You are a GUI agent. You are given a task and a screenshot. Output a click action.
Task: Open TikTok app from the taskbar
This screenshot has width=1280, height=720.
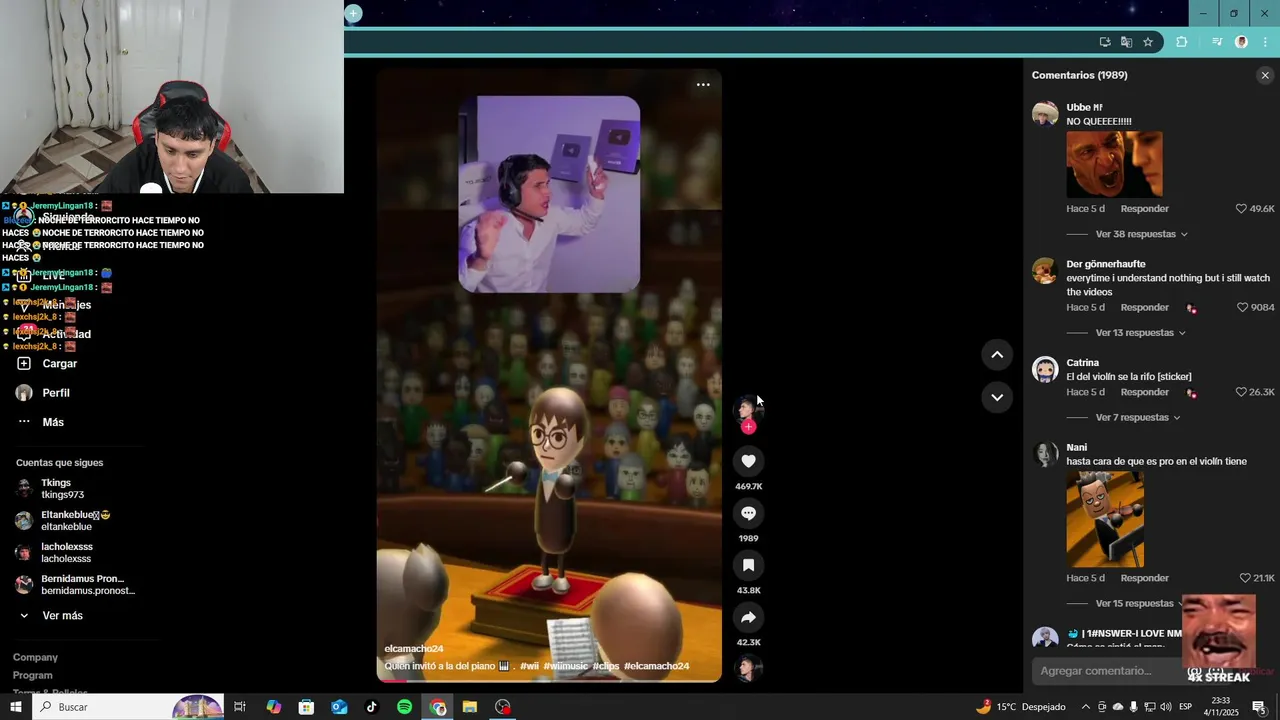point(371,707)
